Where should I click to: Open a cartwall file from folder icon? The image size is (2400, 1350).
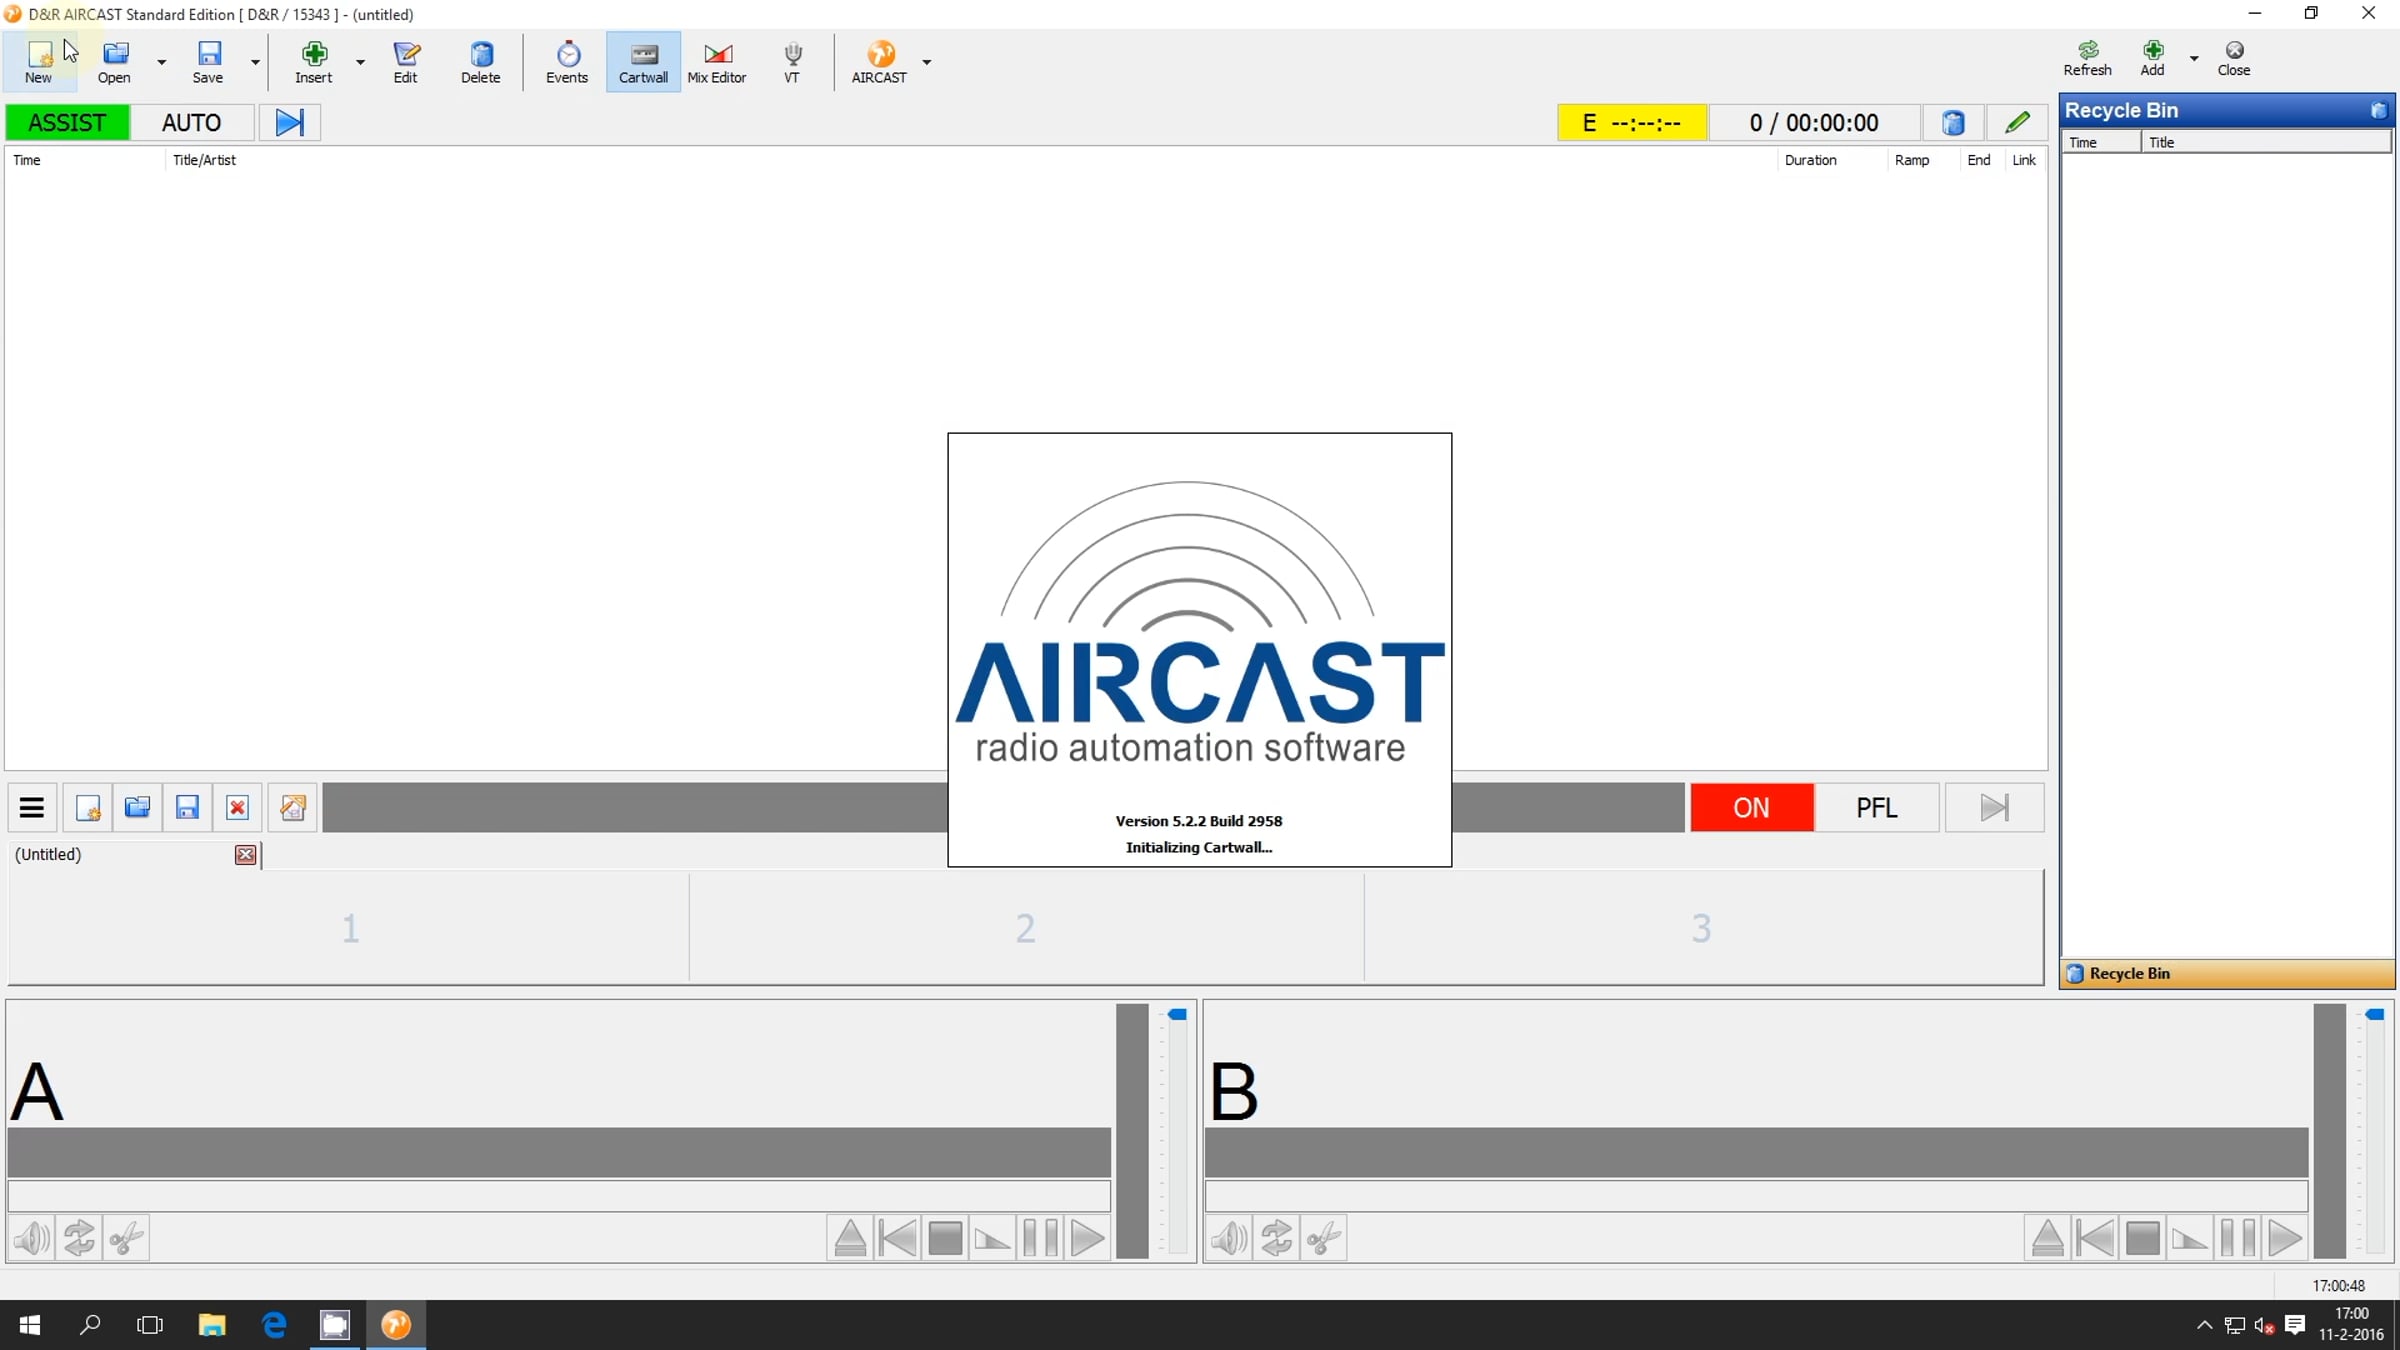tap(137, 808)
